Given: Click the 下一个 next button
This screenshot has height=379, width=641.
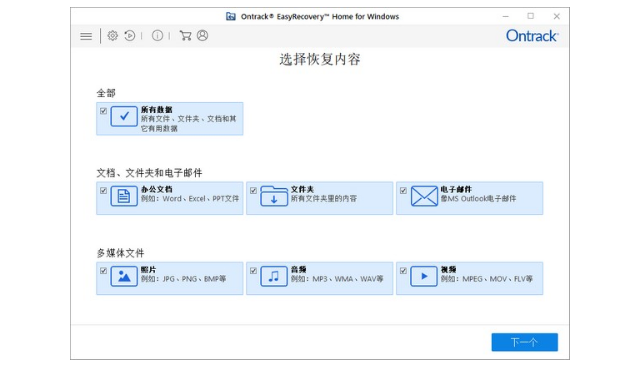Looking at the screenshot, I should [524, 342].
